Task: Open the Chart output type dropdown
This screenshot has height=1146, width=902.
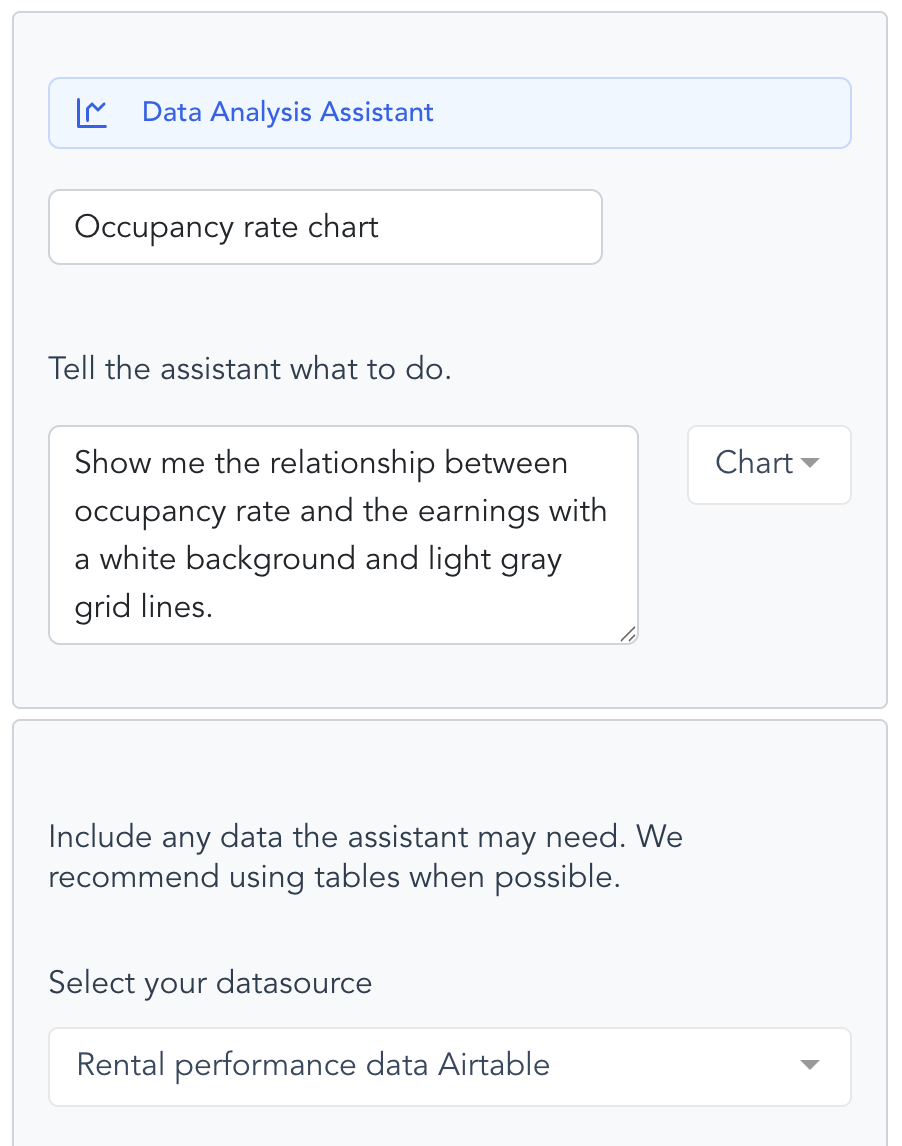Action: point(769,465)
